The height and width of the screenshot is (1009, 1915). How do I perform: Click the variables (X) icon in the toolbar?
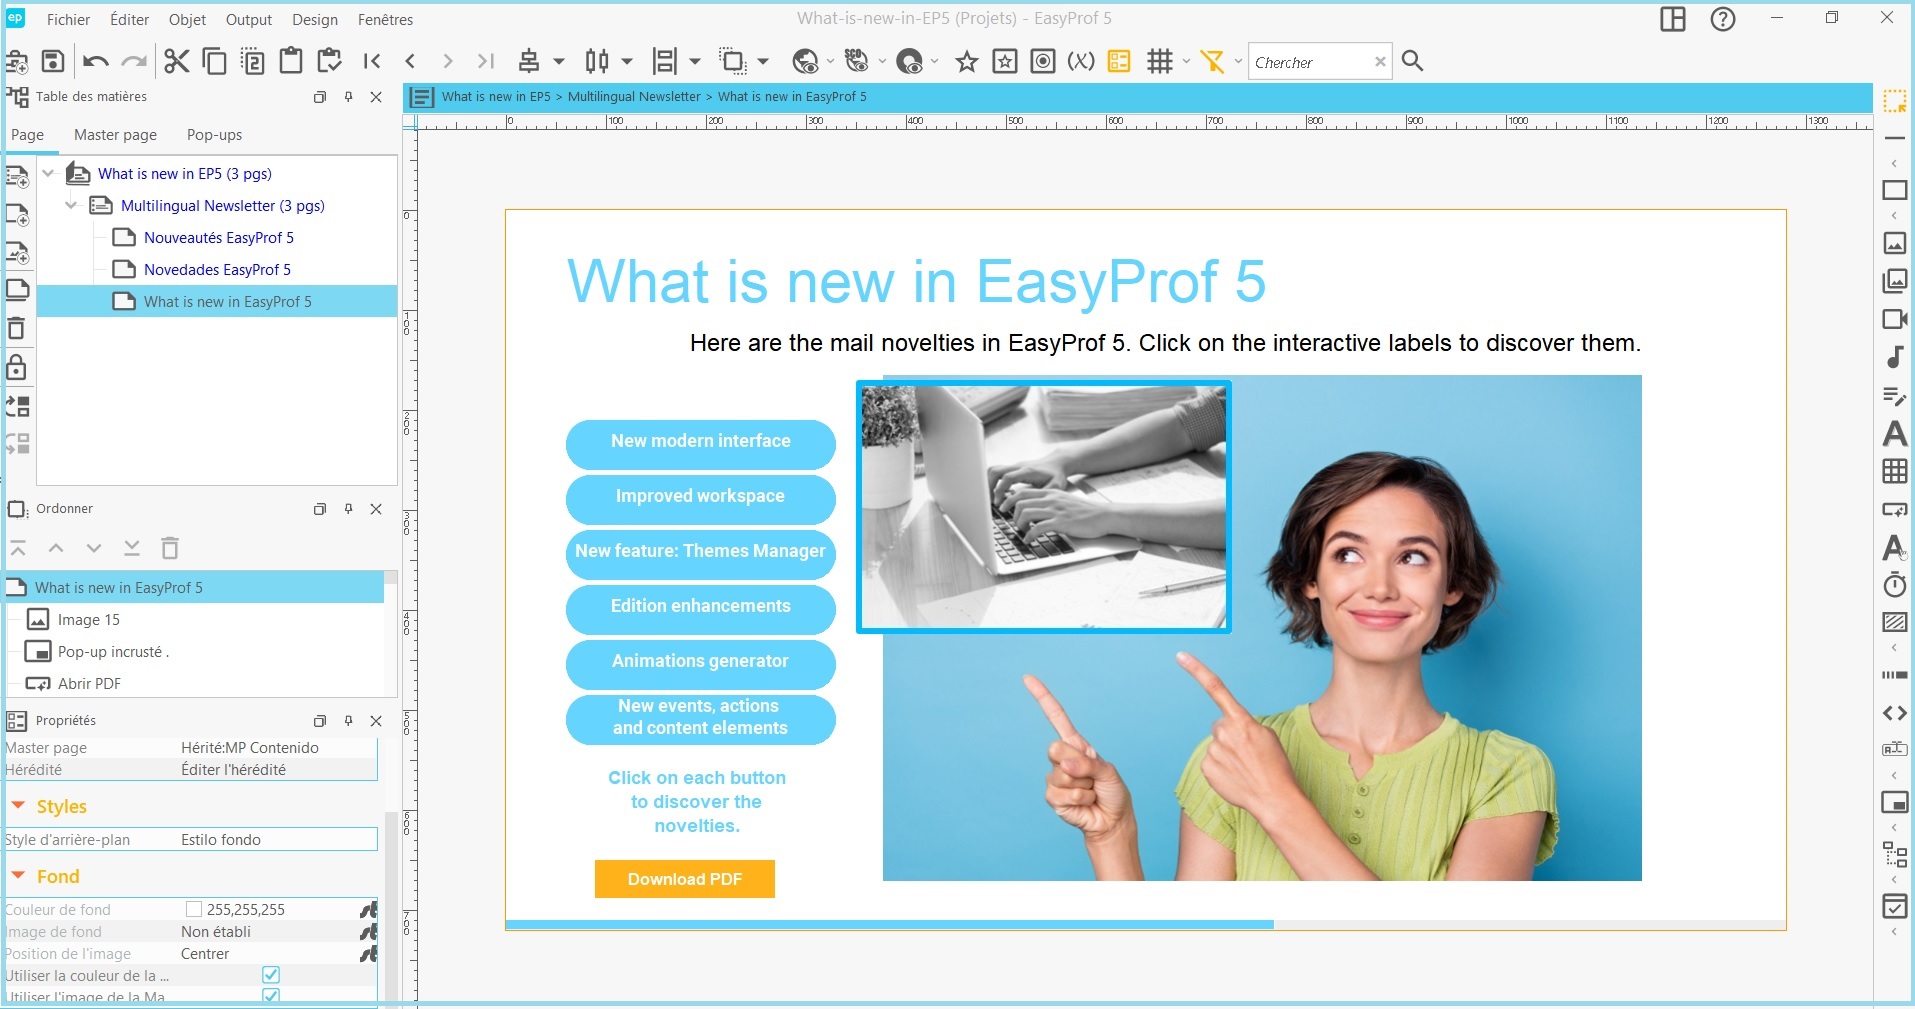click(1081, 61)
